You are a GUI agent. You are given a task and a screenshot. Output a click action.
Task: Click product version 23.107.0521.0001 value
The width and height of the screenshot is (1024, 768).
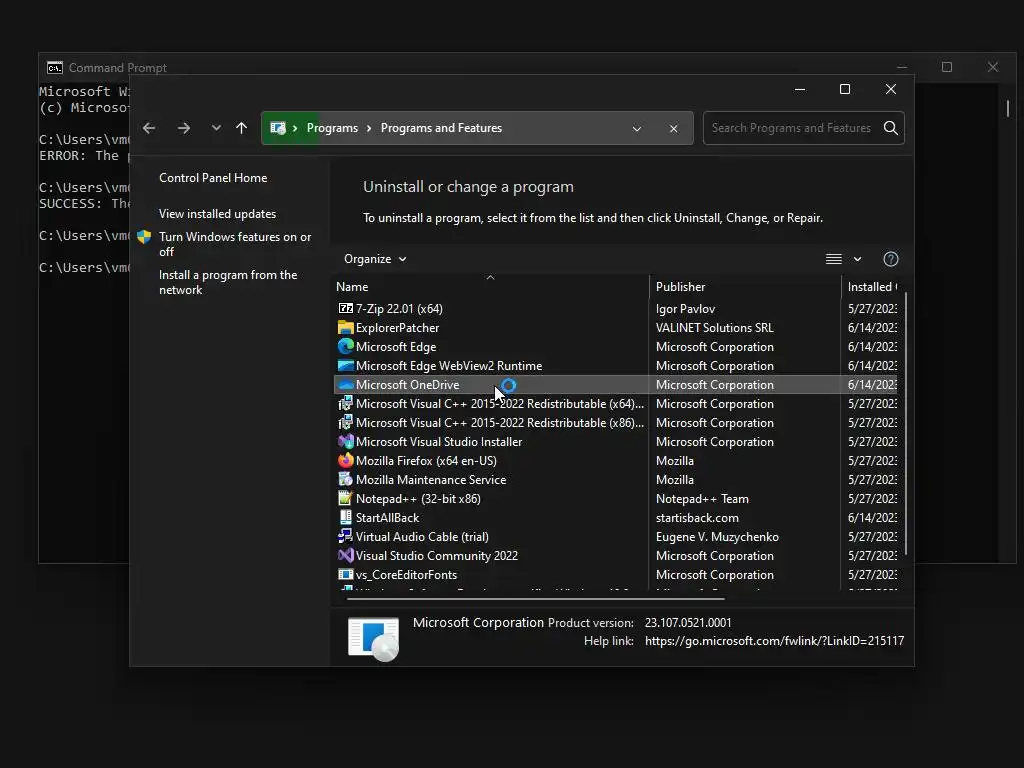click(x=688, y=622)
